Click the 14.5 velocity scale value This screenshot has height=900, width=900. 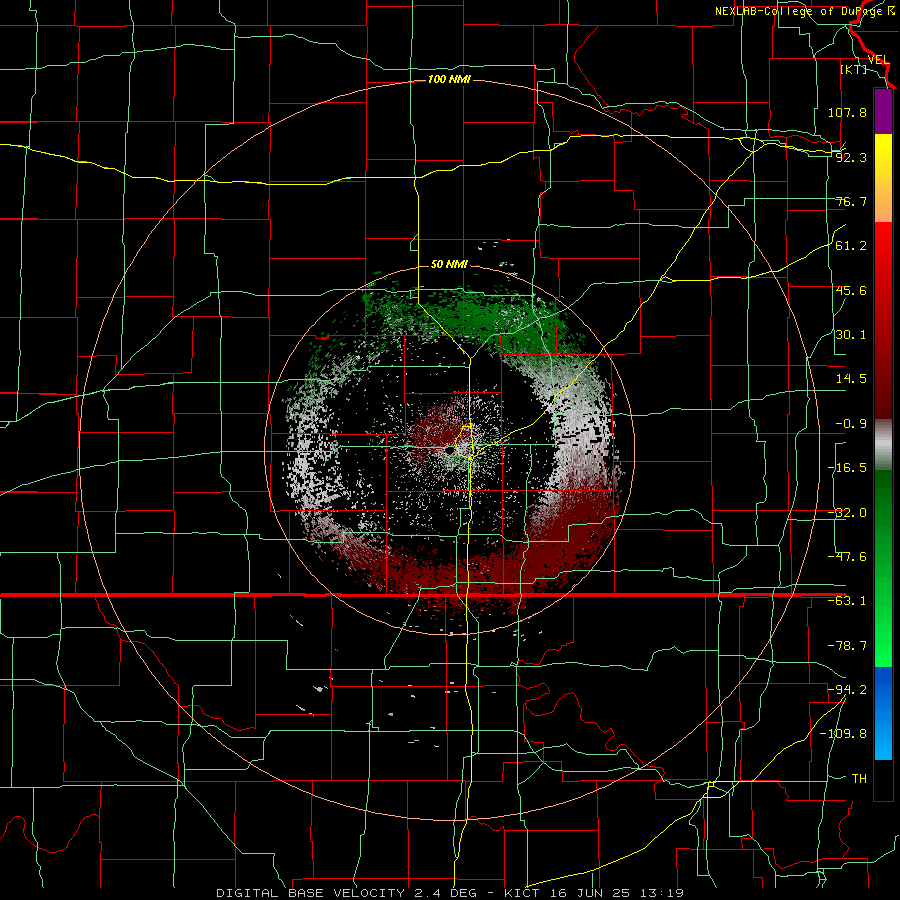point(851,379)
